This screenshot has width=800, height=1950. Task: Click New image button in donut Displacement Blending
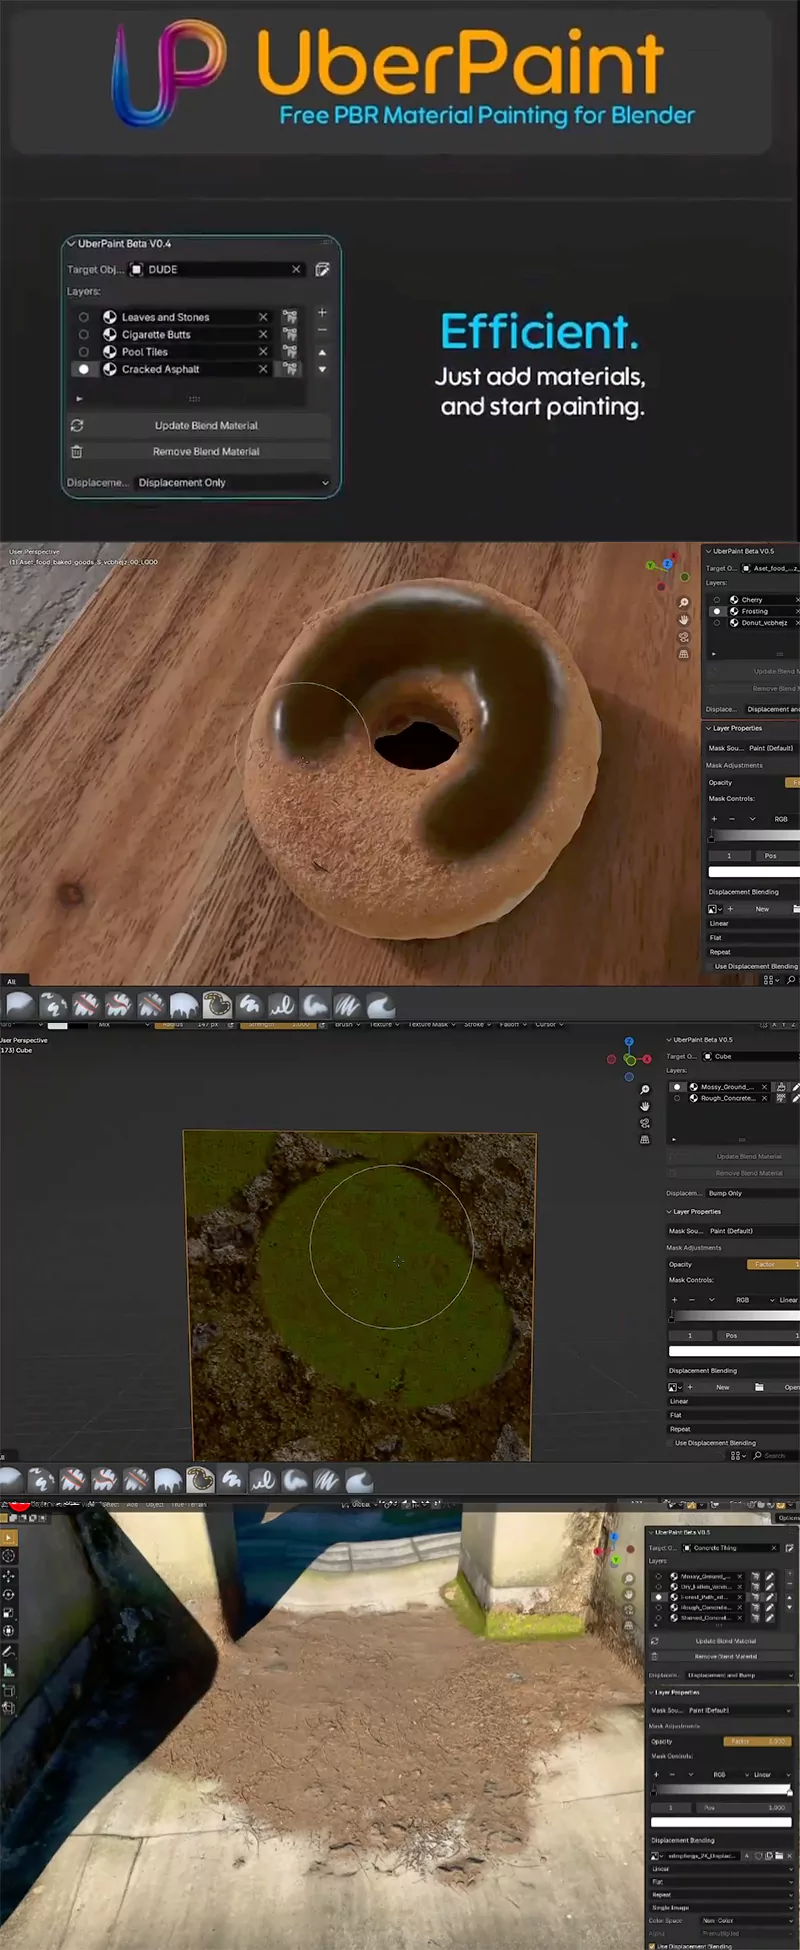[762, 909]
